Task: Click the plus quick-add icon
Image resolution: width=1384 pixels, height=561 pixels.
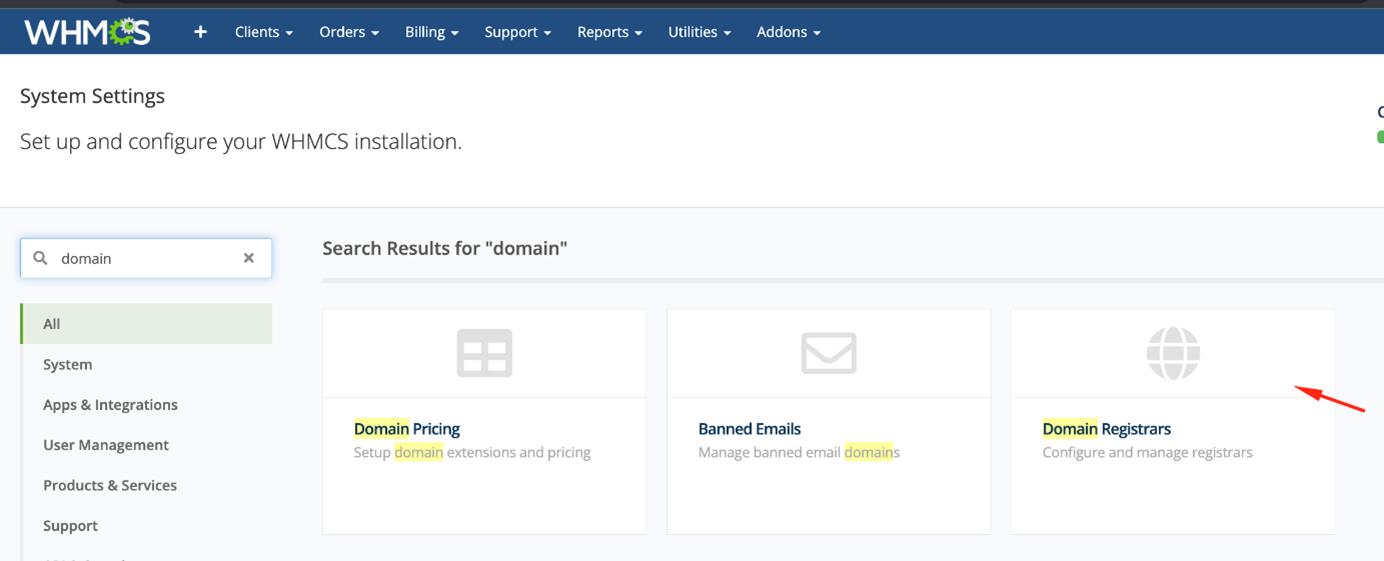Action: 200,32
